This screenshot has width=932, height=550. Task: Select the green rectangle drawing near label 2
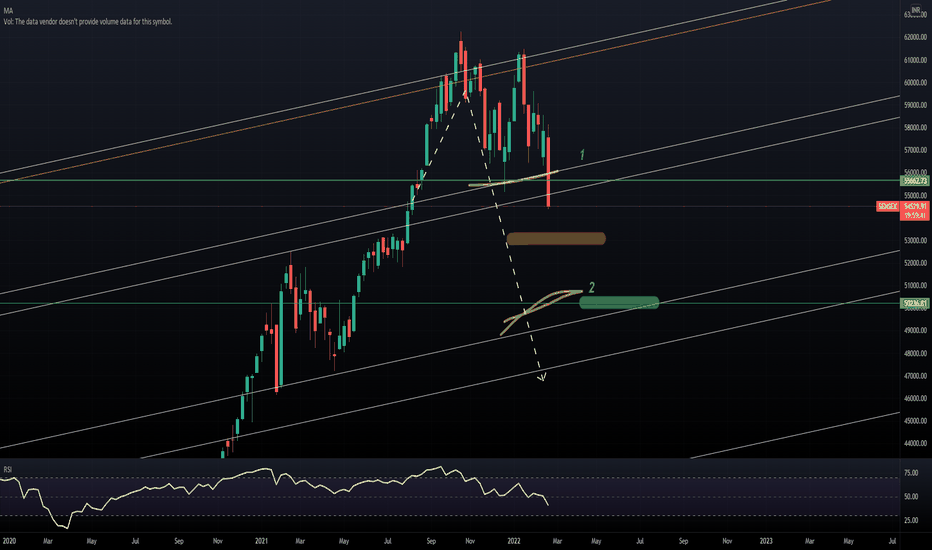pos(619,303)
